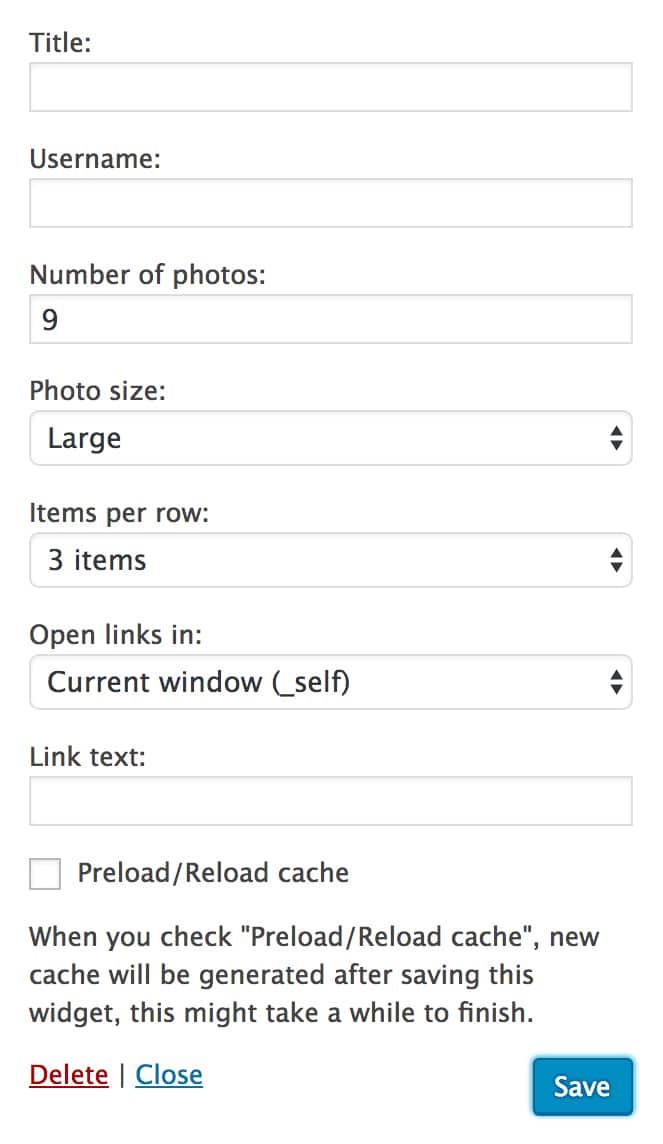Click the Number of photos field showing 9
The width and height of the screenshot is (663, 1144).
(330, 318)
